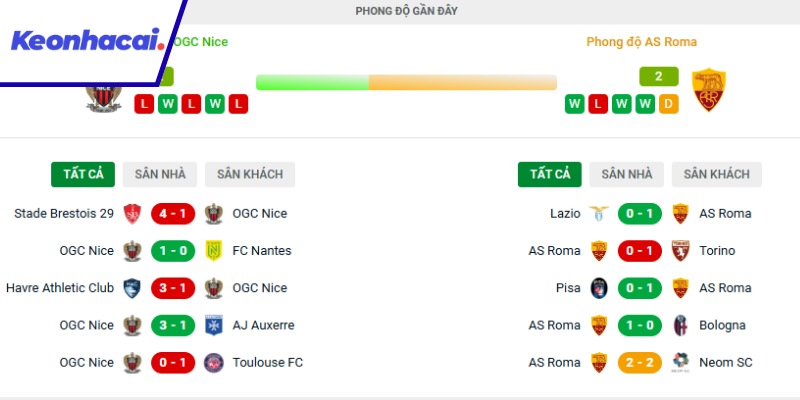The image size is (800, 400).
Task: Click the AJ Auxerre team badge
Action: (213, 325)
